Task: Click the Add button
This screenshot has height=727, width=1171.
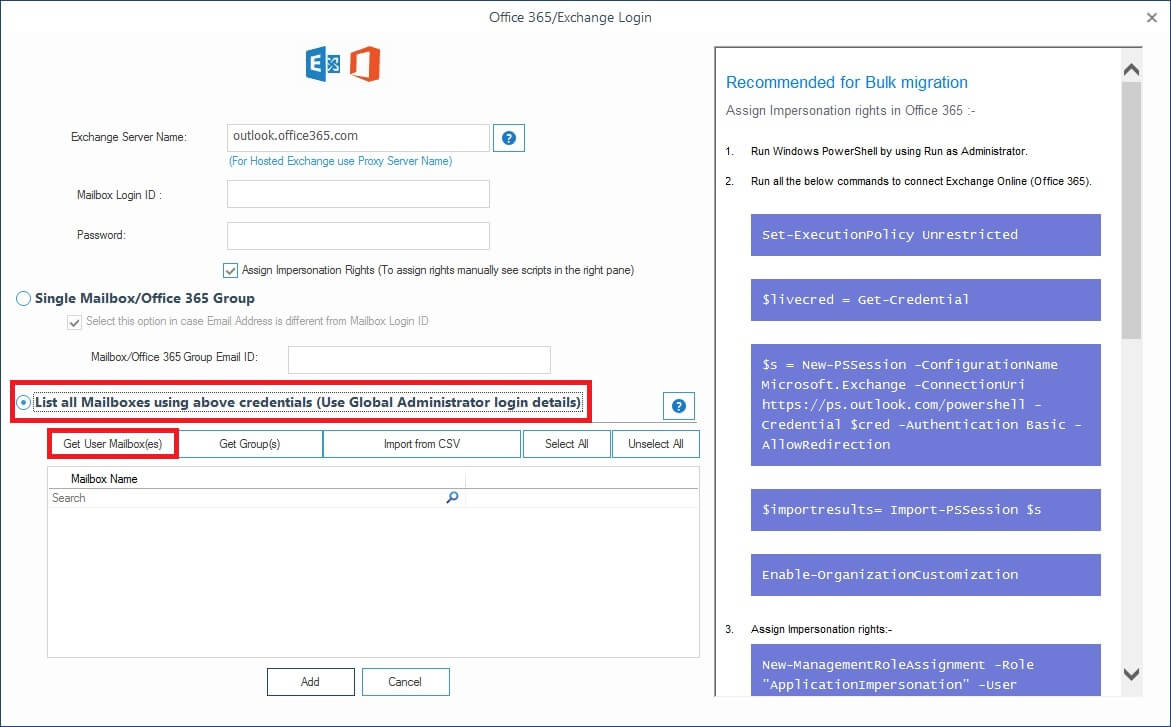Action: [311, 681]
